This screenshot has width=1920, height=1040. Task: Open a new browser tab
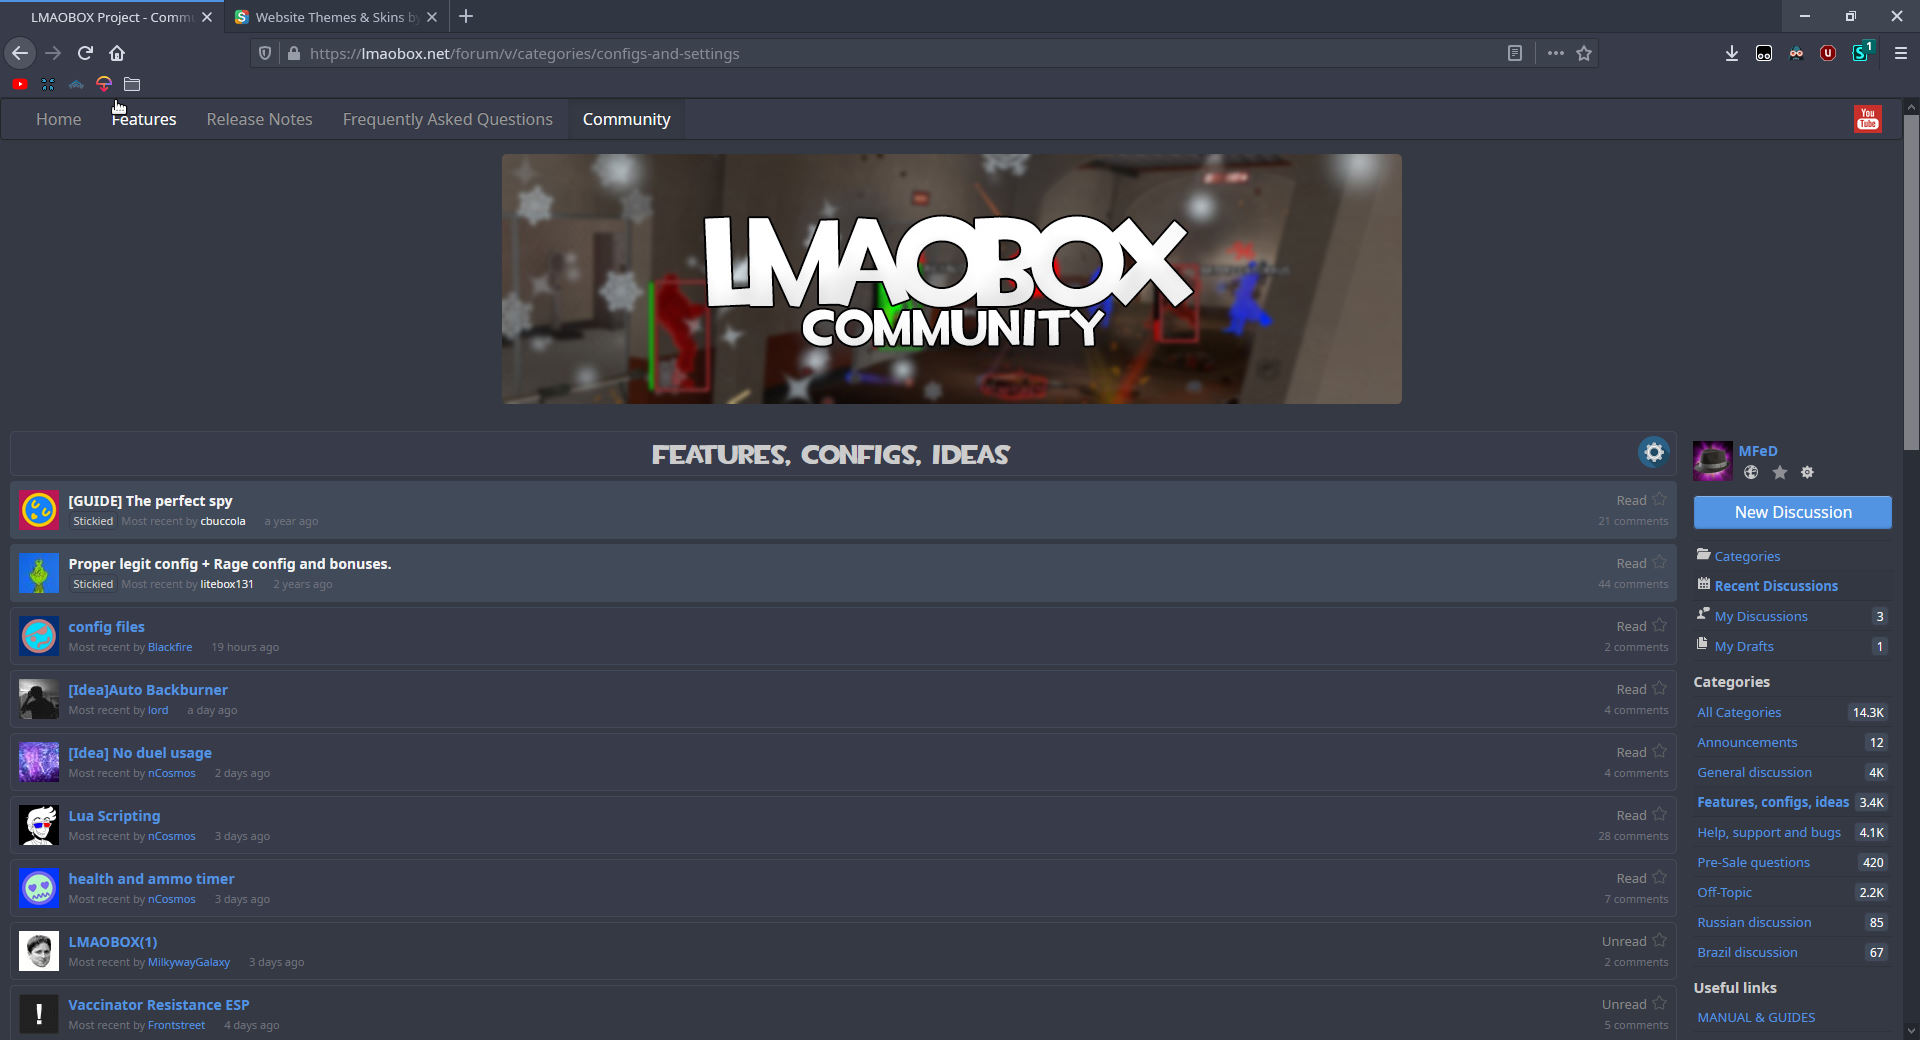[x=466, y=16]
